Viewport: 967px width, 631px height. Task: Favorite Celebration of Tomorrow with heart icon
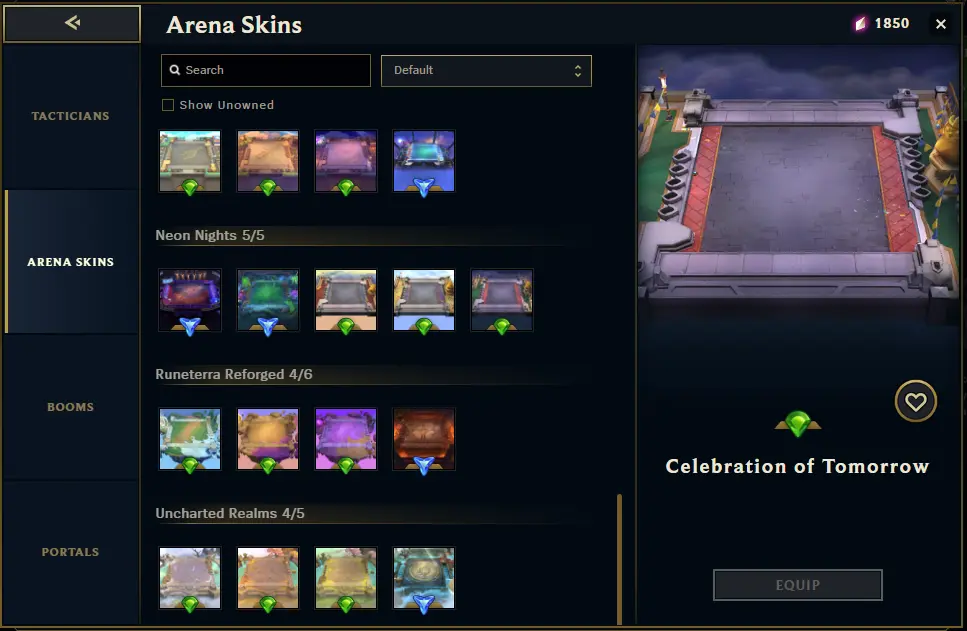click(915, 401)
